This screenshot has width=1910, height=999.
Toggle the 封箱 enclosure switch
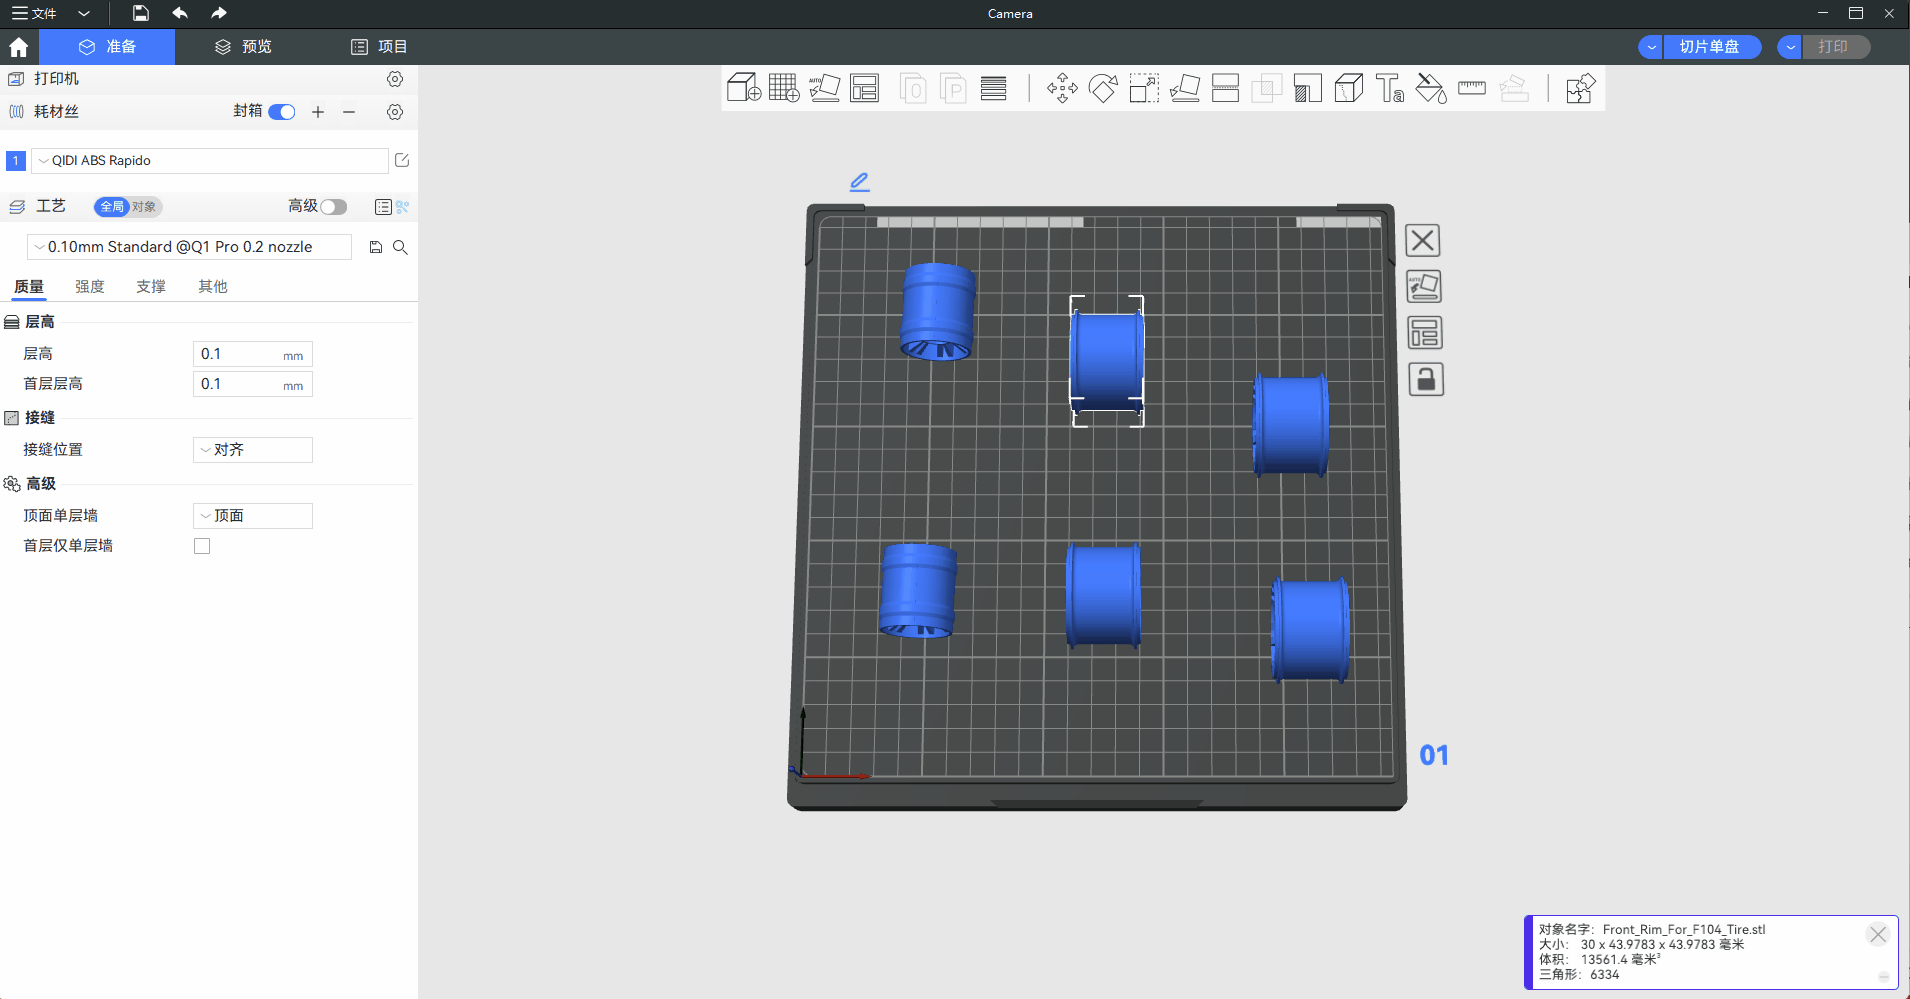(x=282, y=112)
